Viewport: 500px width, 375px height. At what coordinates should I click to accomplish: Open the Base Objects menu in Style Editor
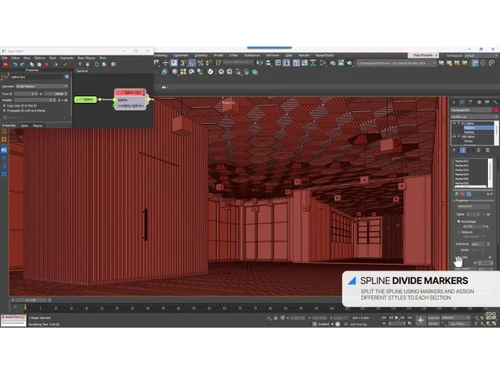(86, 58)
